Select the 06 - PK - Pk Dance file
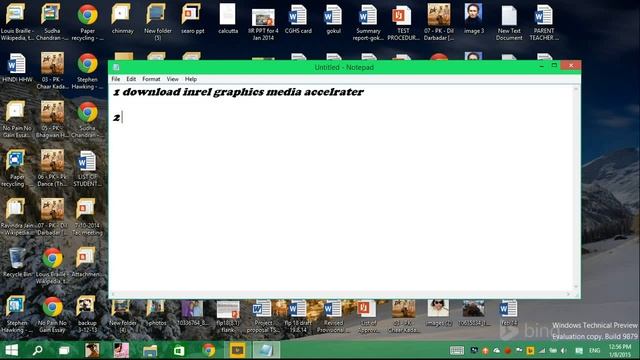 52,168
